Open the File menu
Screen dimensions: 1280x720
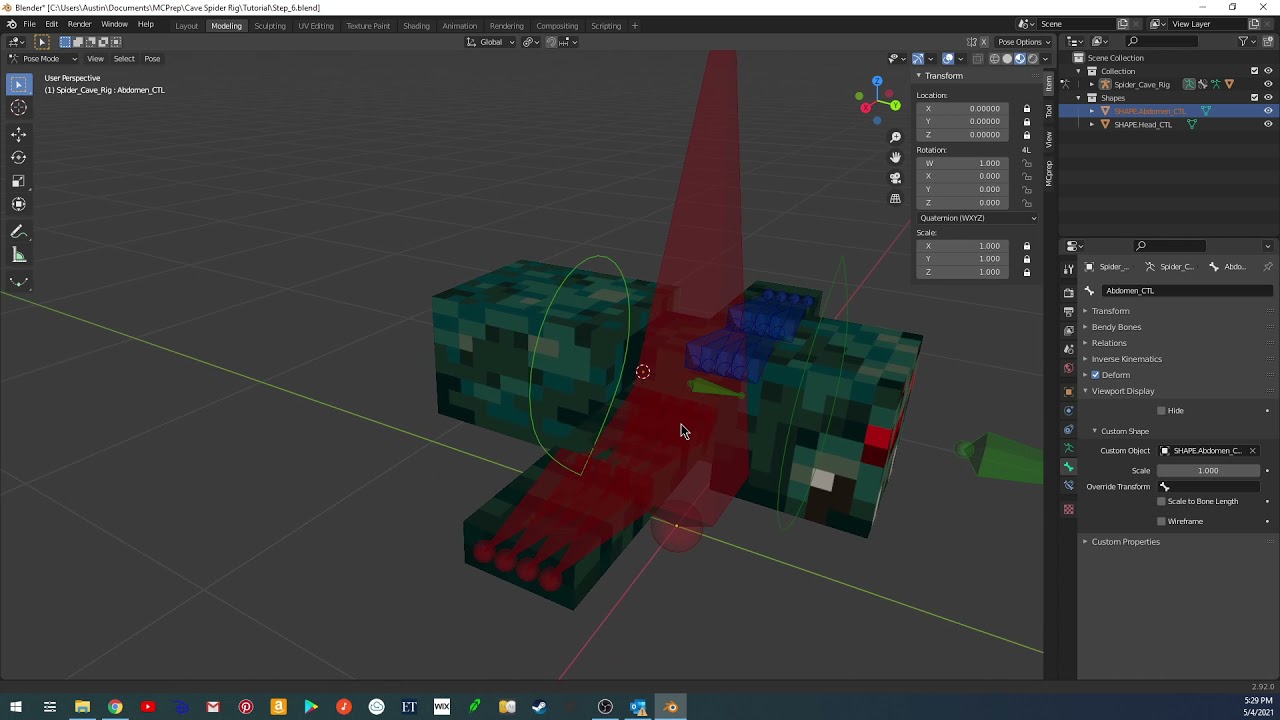pyautogui.click(x=30, y=24)
